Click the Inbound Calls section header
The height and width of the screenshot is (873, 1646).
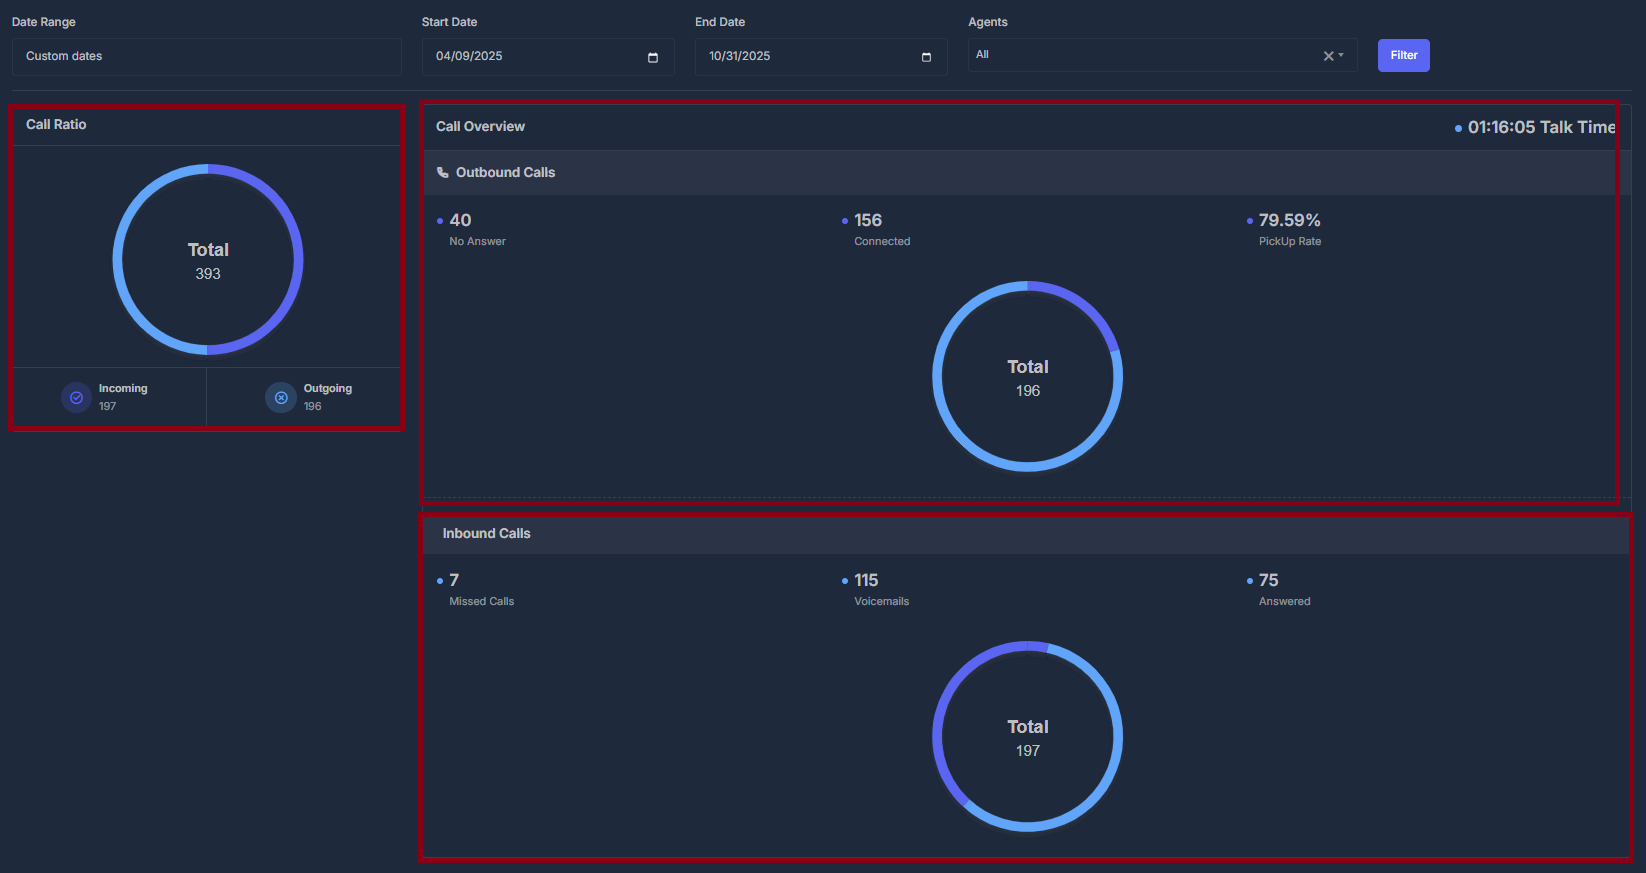pos(1025,533)
